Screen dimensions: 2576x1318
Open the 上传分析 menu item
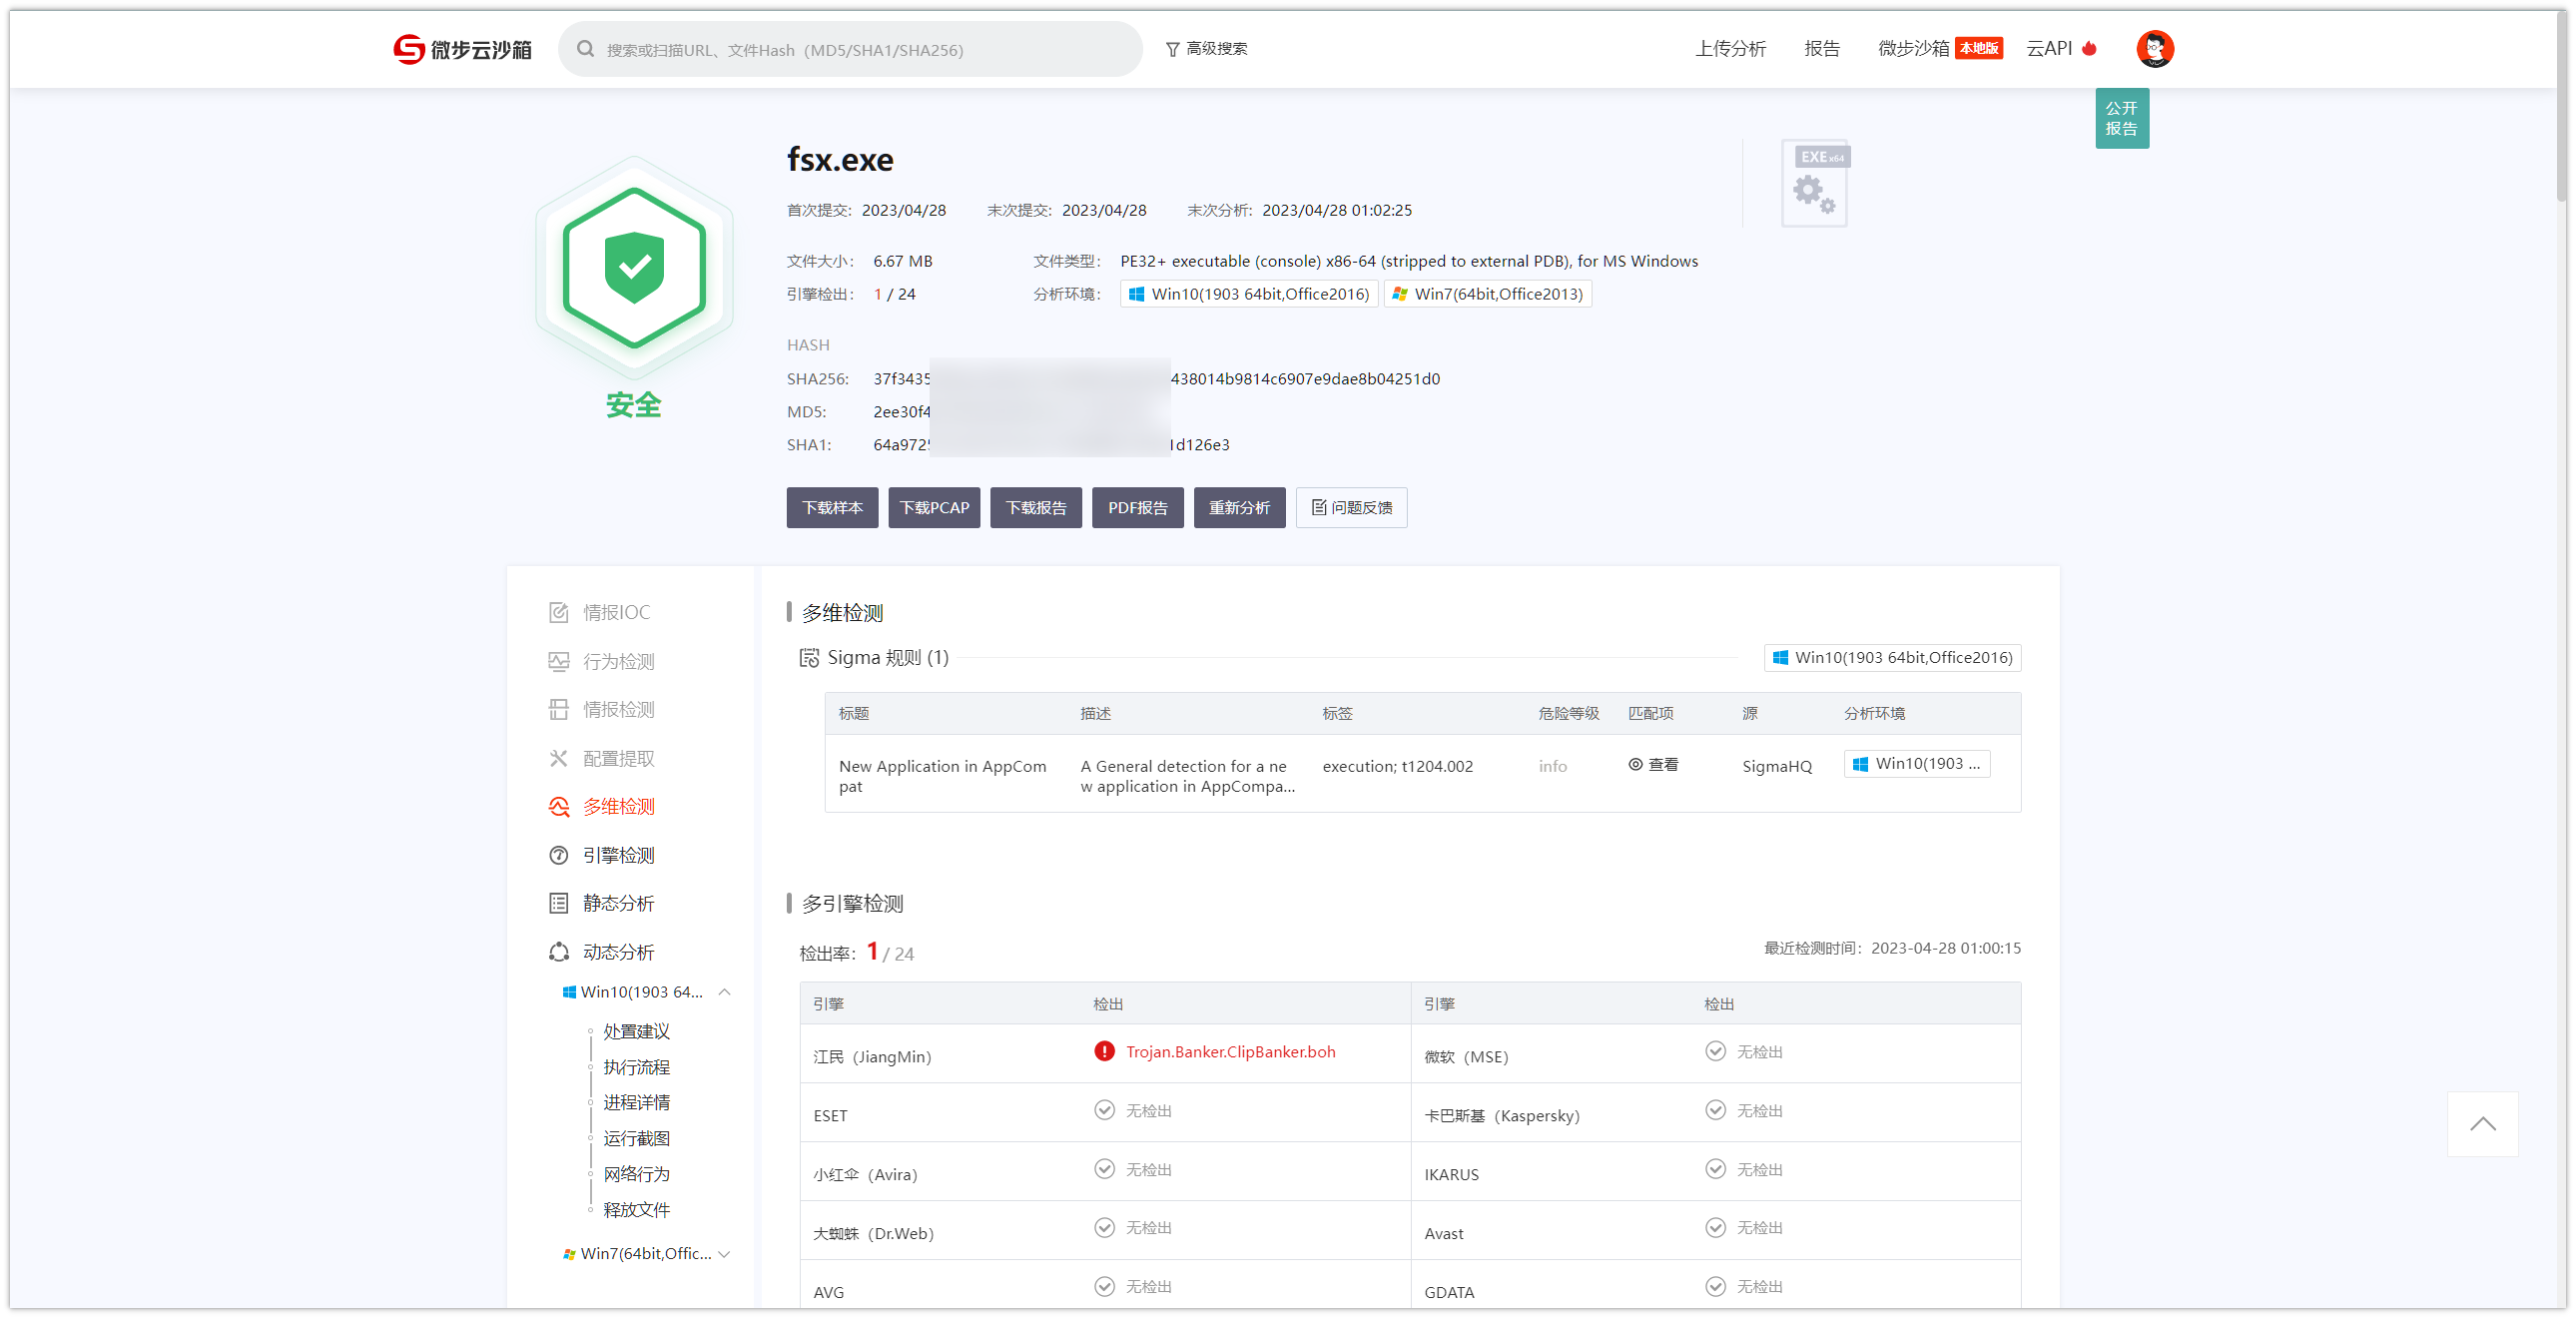[x=1730, y=49]
